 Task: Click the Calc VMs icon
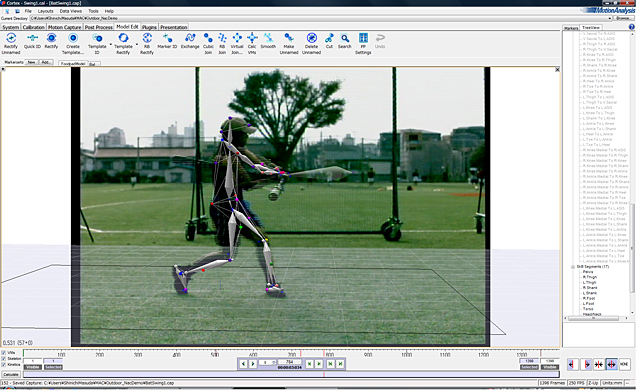(252, 38)
